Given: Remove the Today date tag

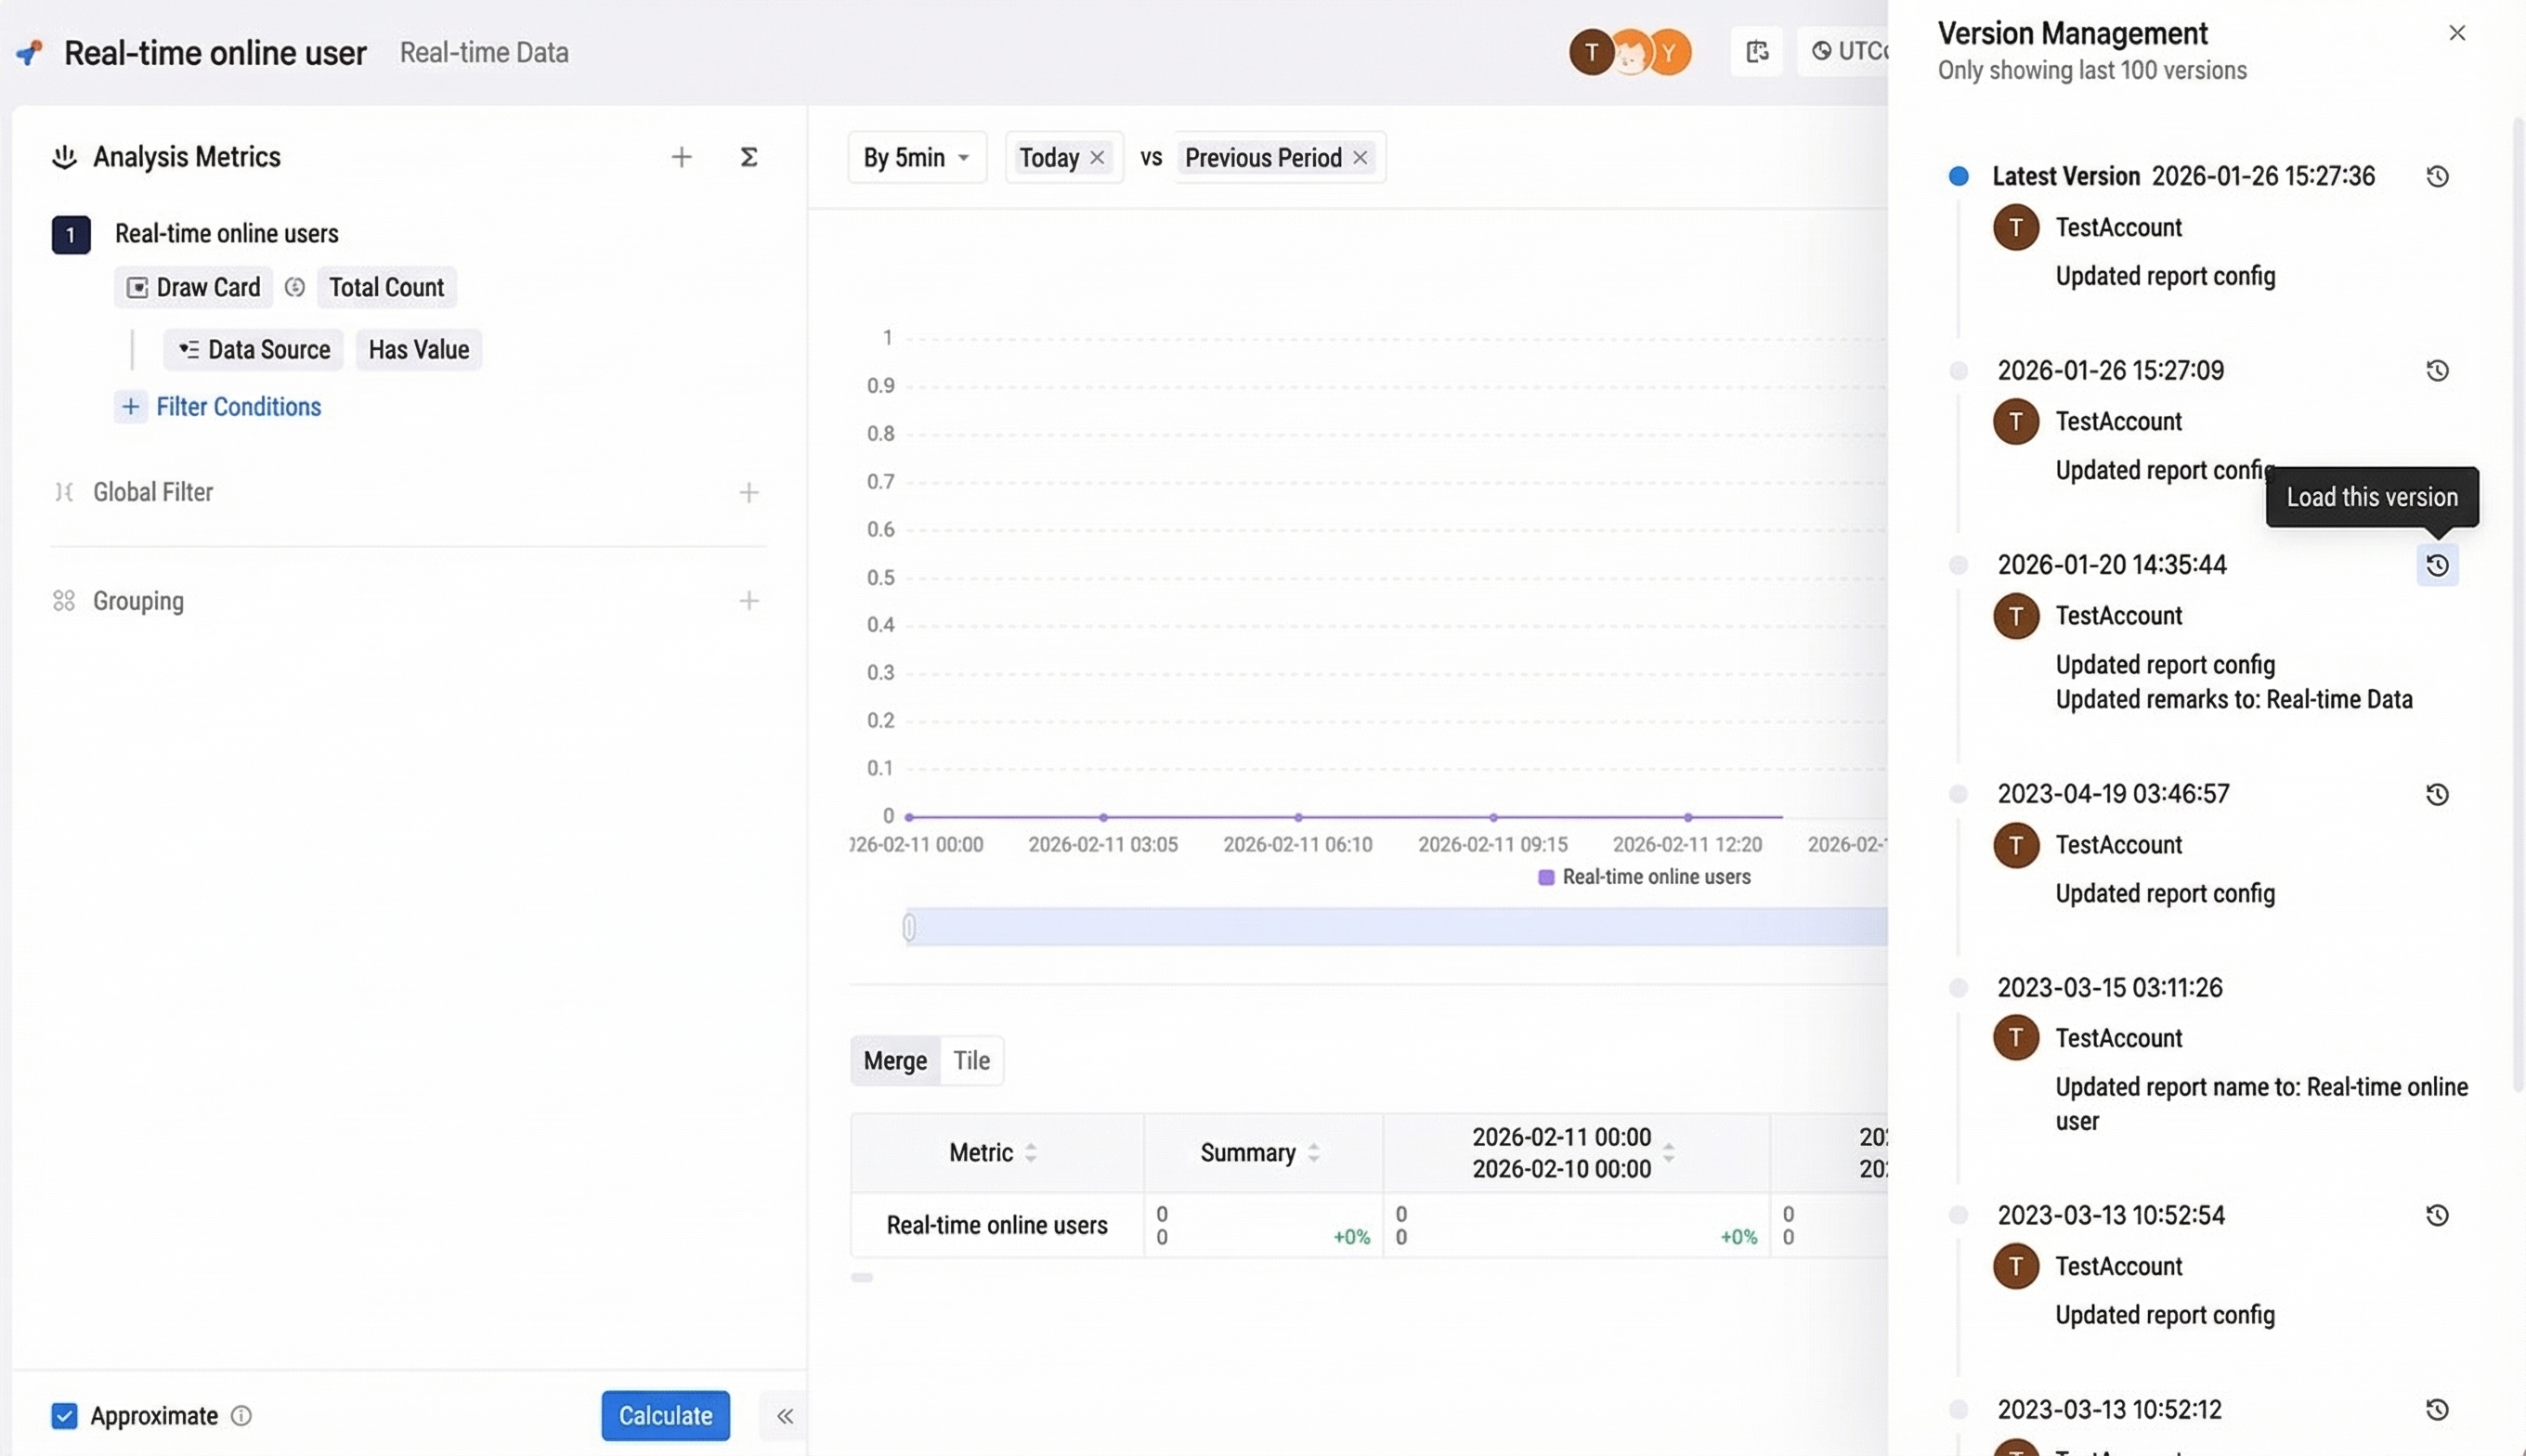Looking at the screenshot, I should pyautogui.click(x=1097, y=157).
